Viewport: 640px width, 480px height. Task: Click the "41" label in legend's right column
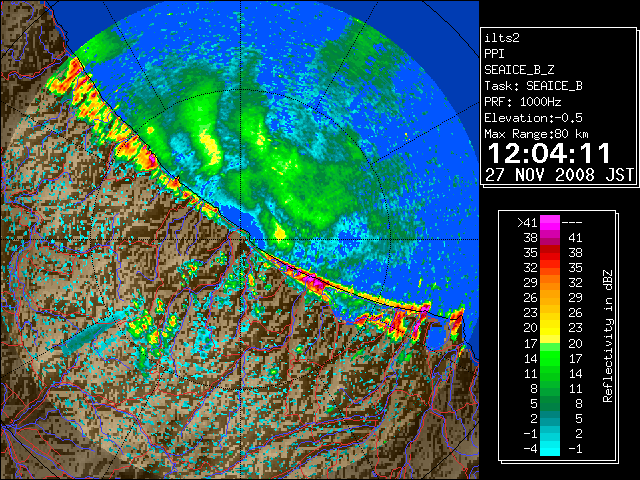point(575,238)
